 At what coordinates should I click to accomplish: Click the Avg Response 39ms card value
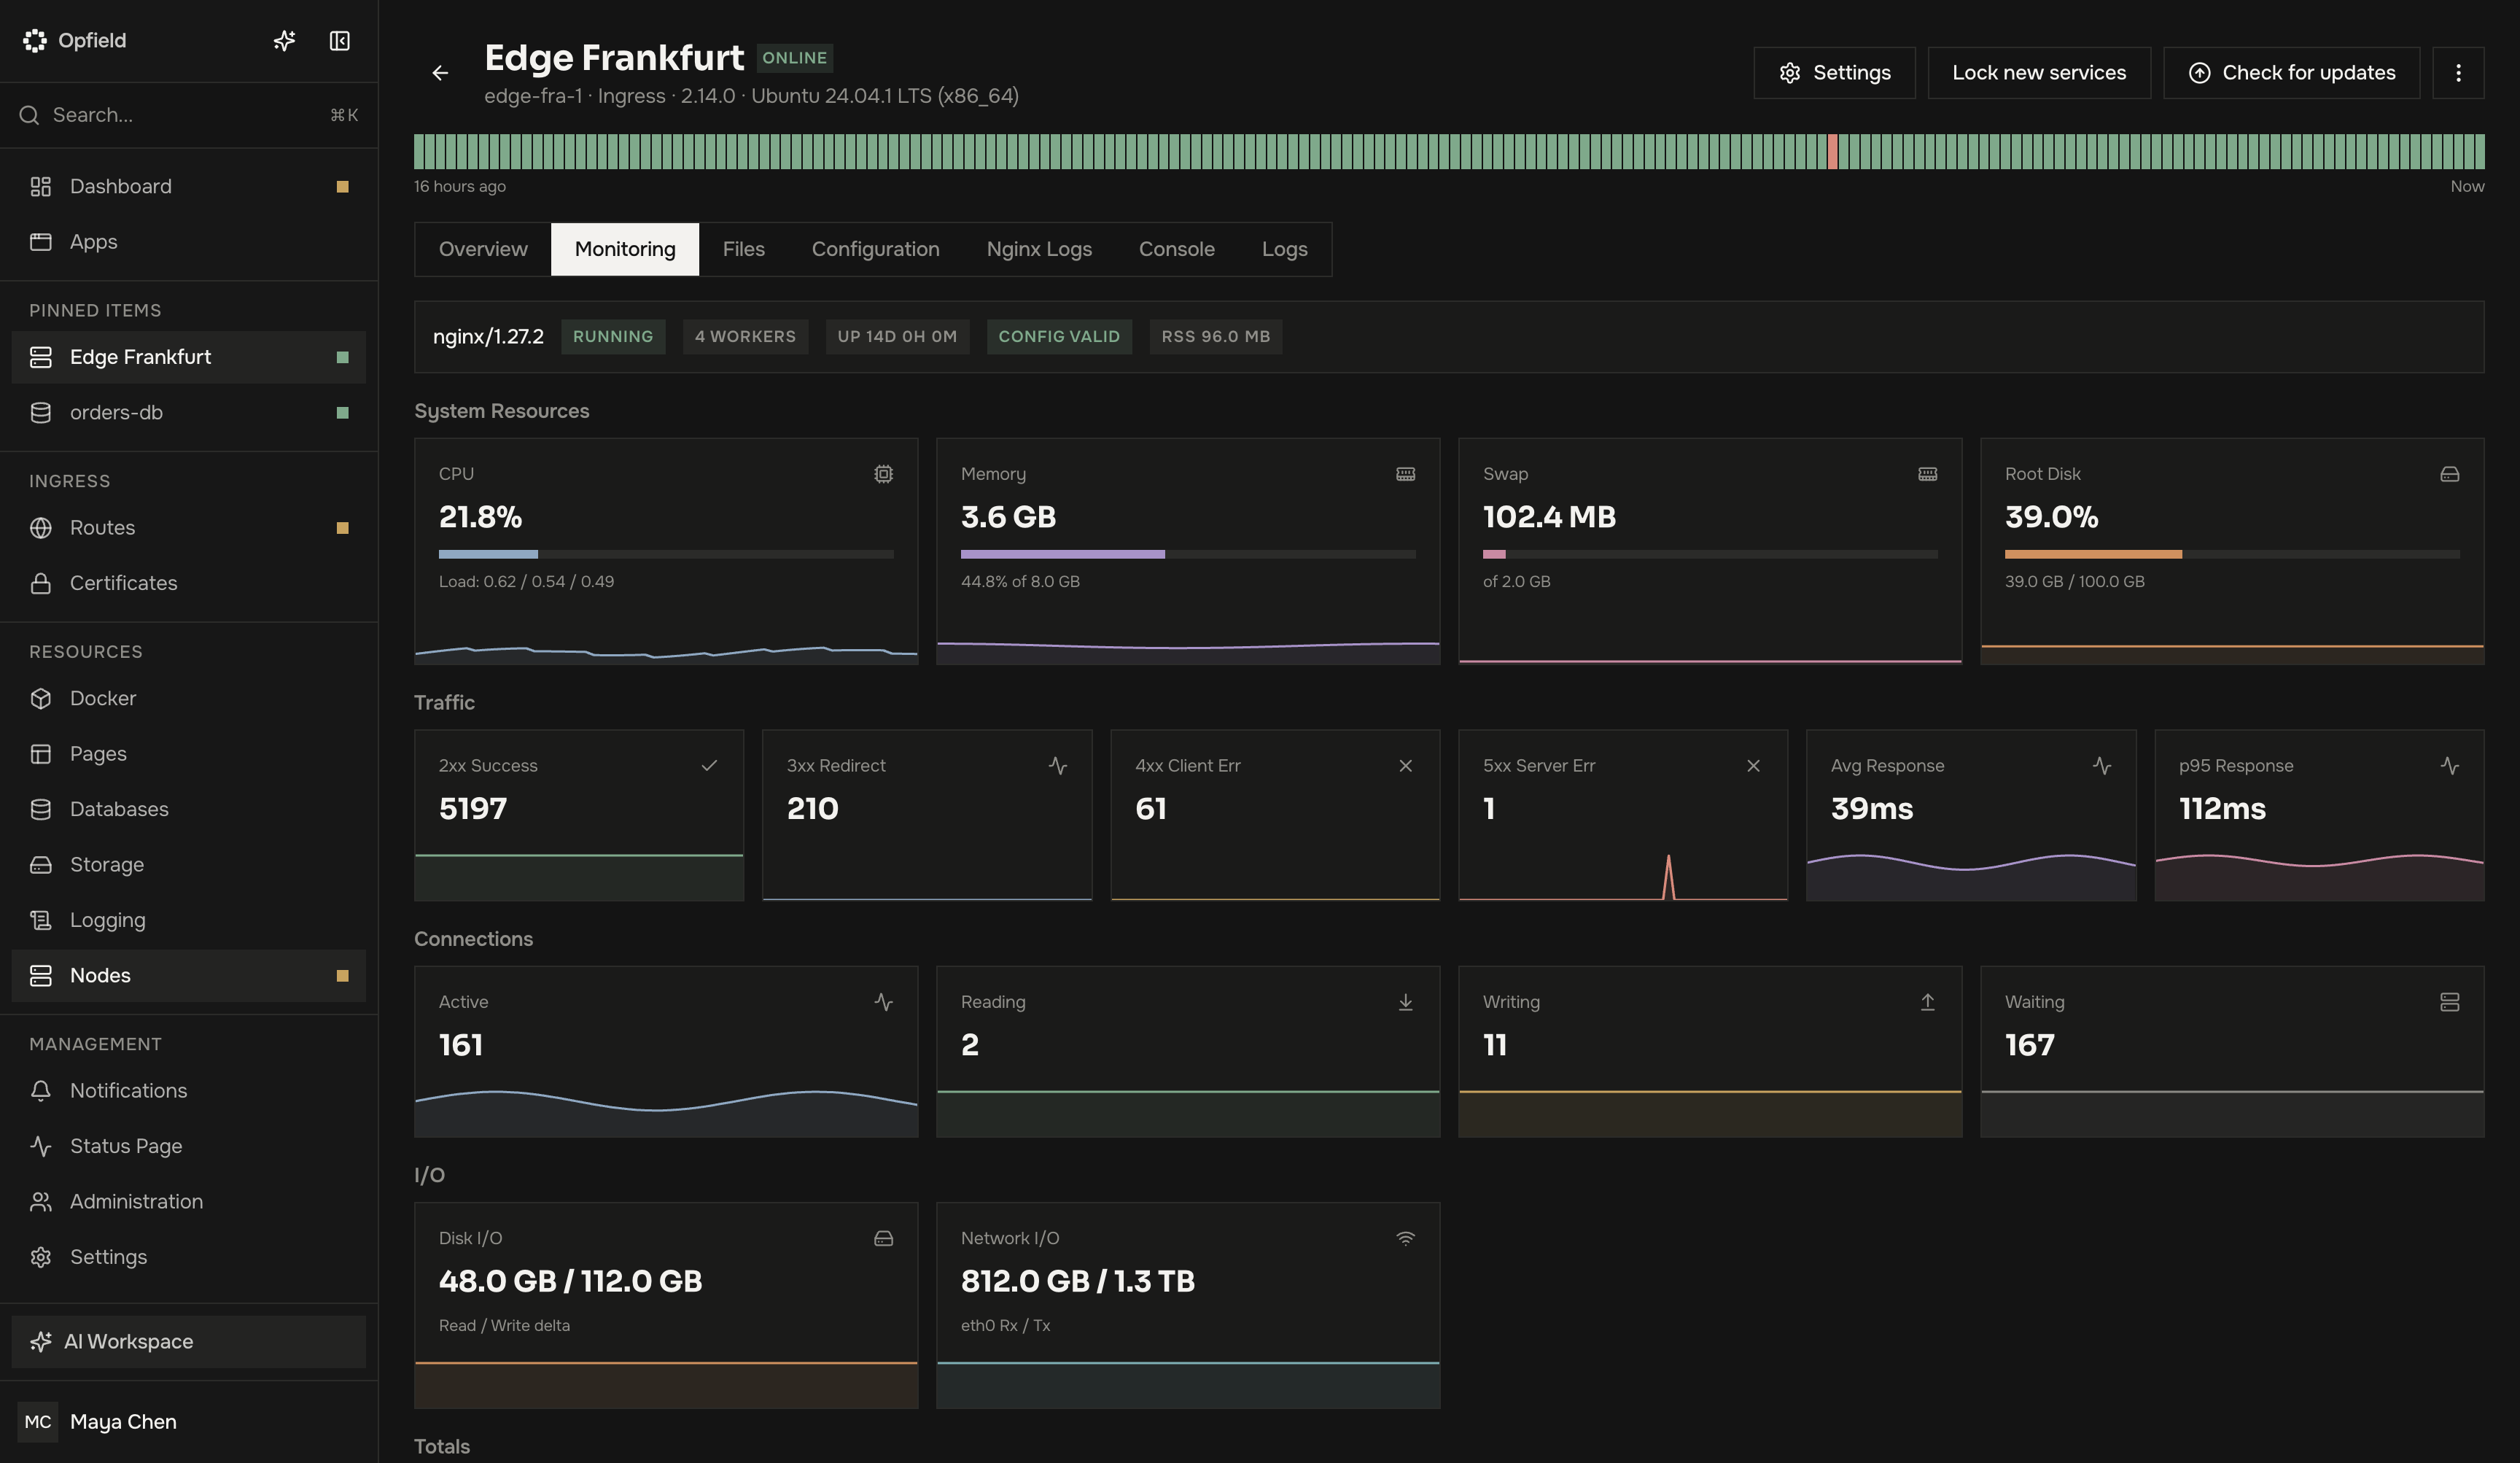[x=1871, y=809]
